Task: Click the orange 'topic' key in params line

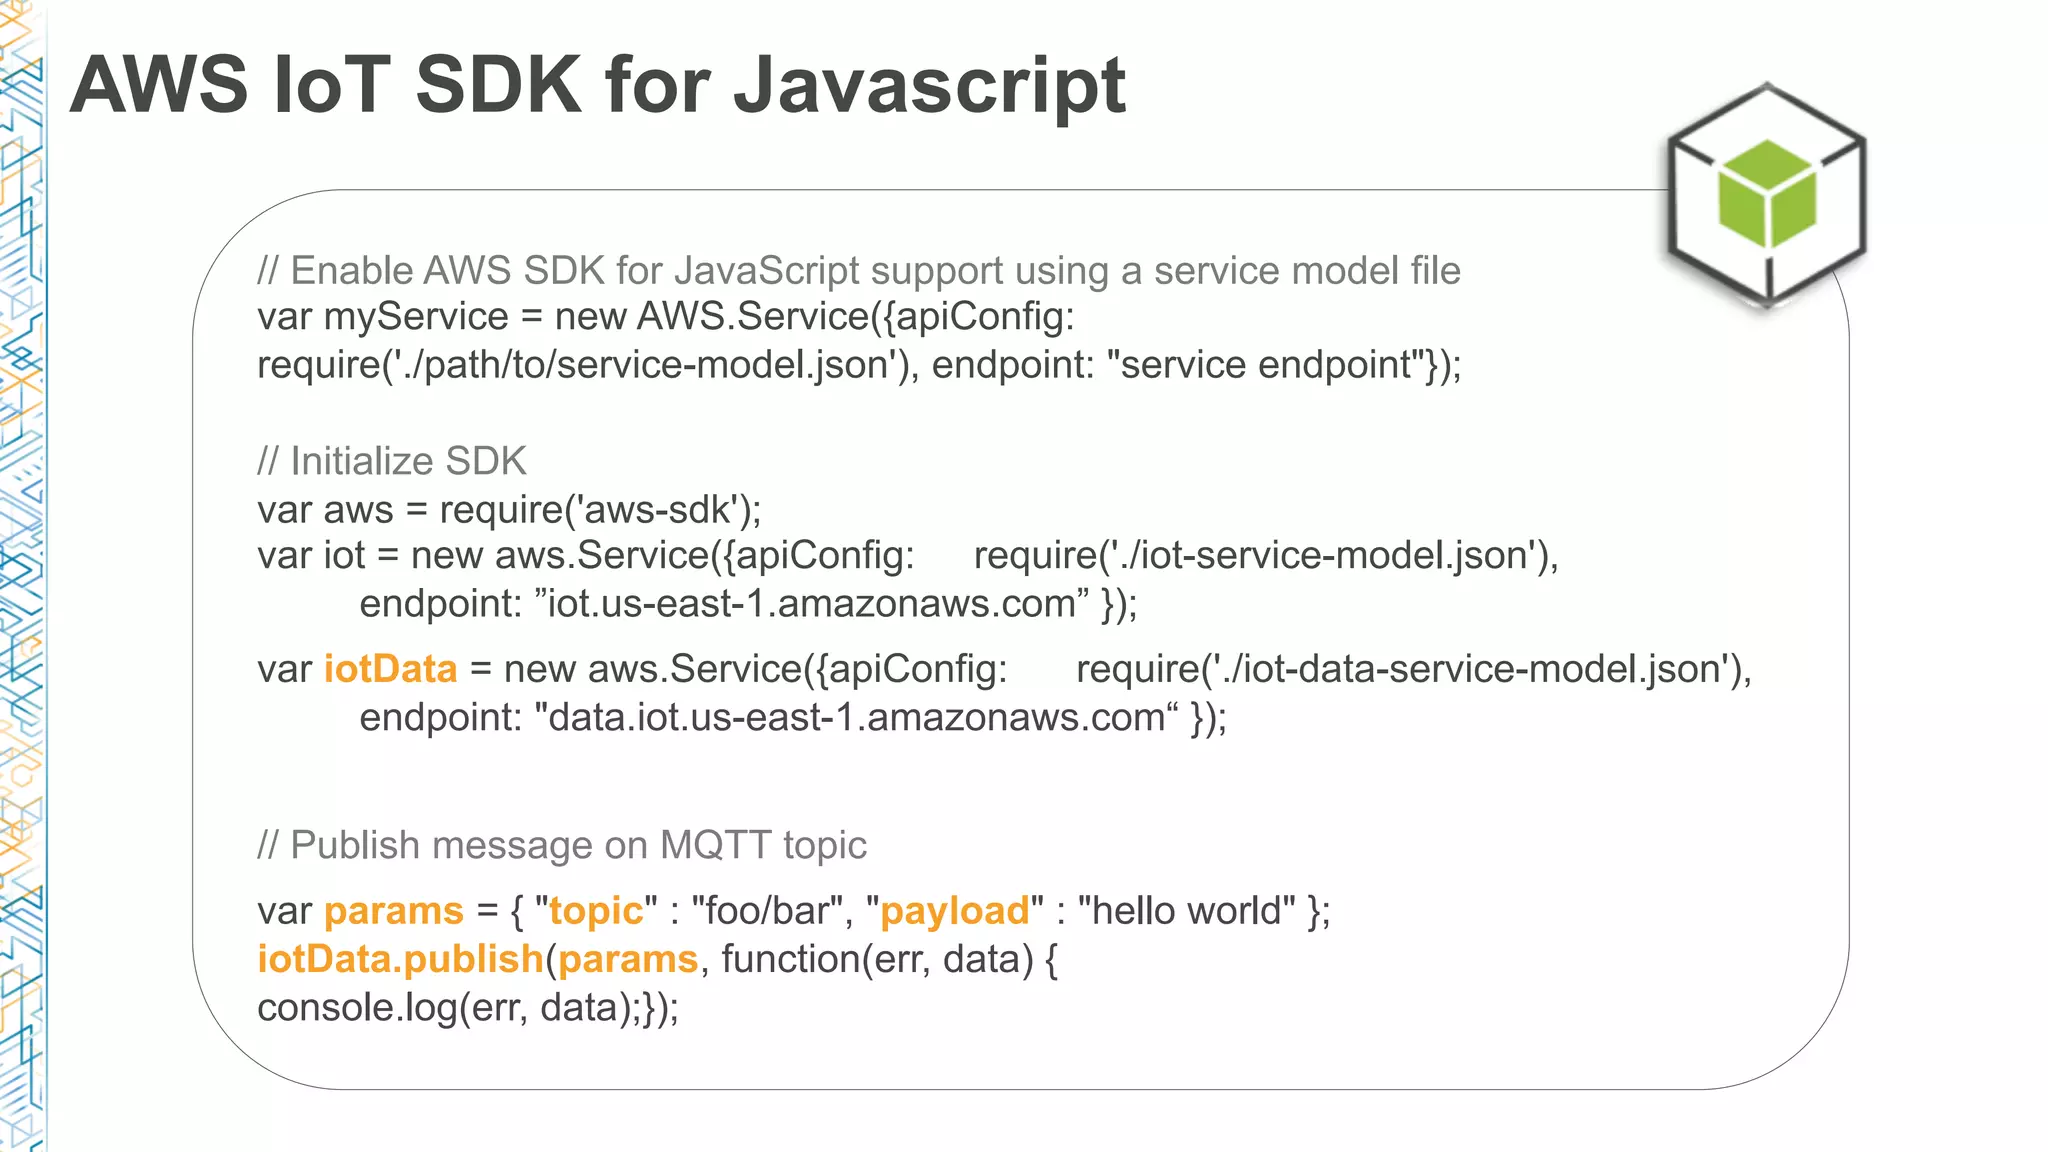Action: (x=596, y=912)
